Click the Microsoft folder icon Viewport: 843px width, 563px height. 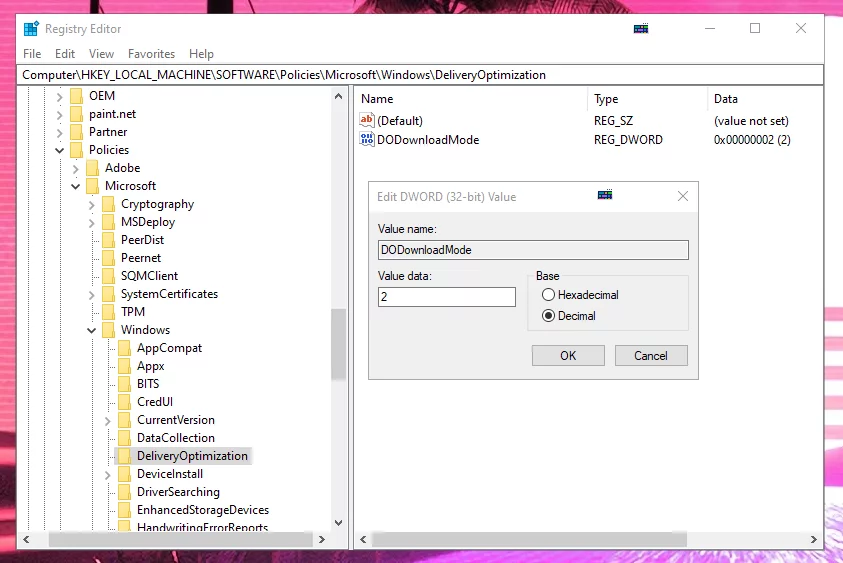click(x=93, y=186)
